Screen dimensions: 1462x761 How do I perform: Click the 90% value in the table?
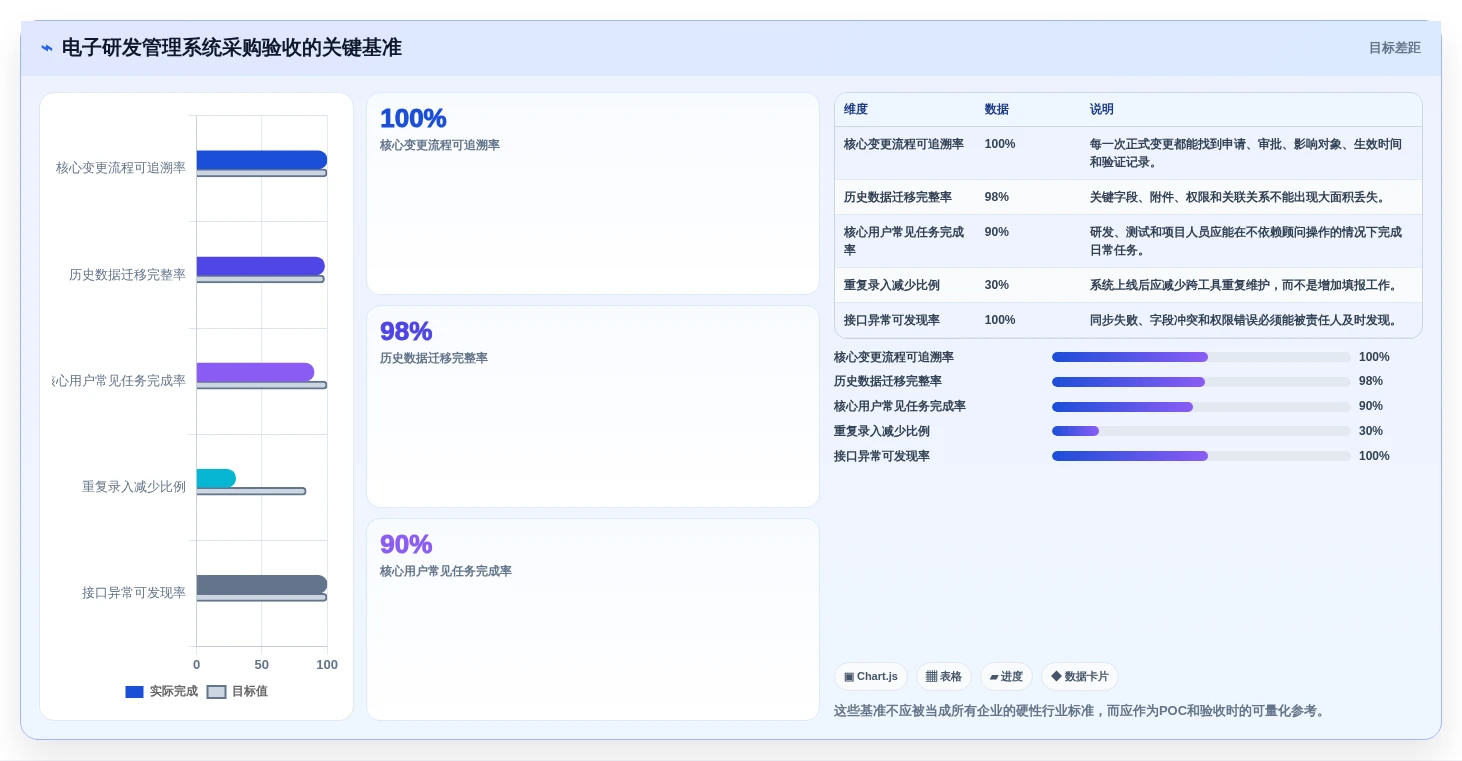click(x=997, y=232)
